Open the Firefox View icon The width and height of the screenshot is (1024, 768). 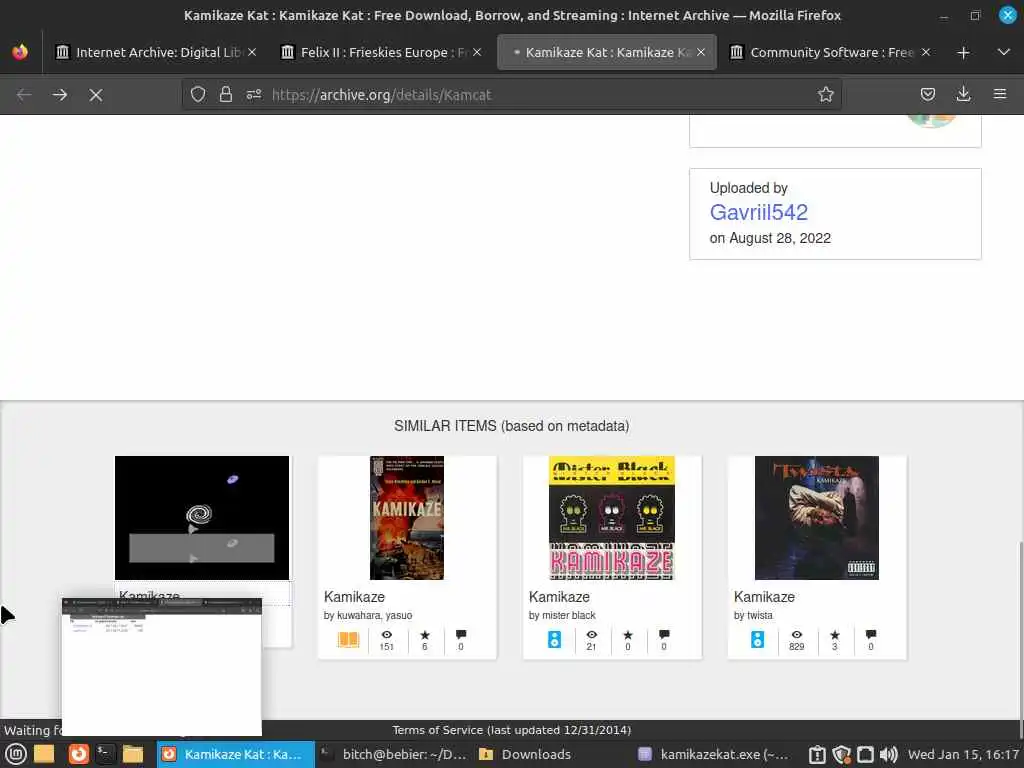pos(20,52)
